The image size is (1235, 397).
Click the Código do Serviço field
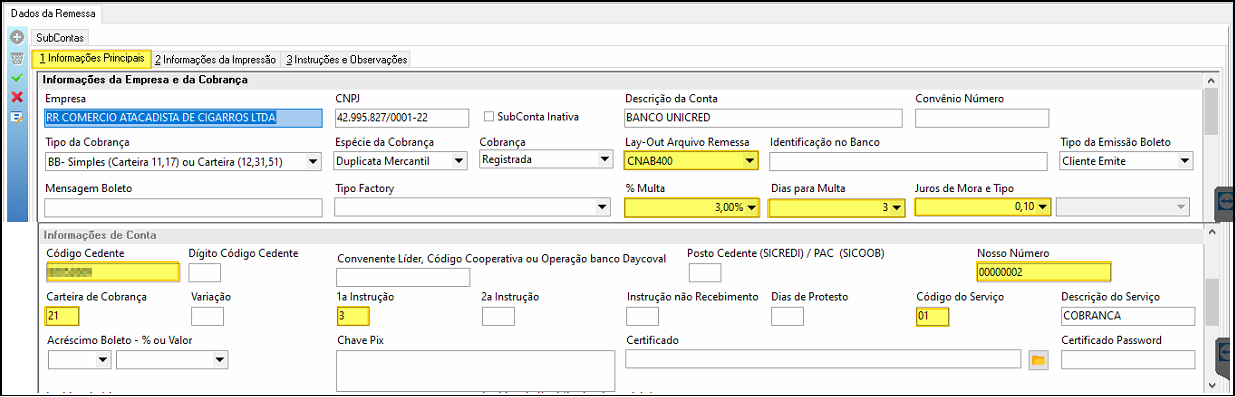[x=932, y=316]
